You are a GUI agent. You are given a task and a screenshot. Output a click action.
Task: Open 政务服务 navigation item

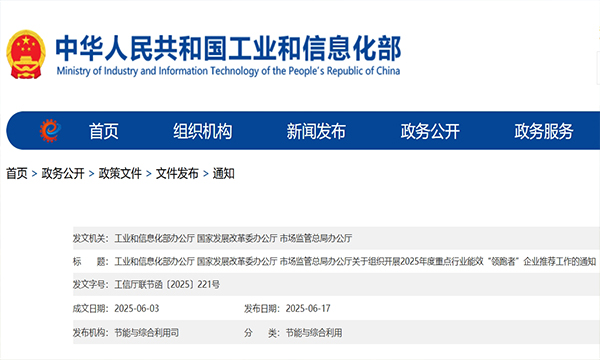[544, 131]
